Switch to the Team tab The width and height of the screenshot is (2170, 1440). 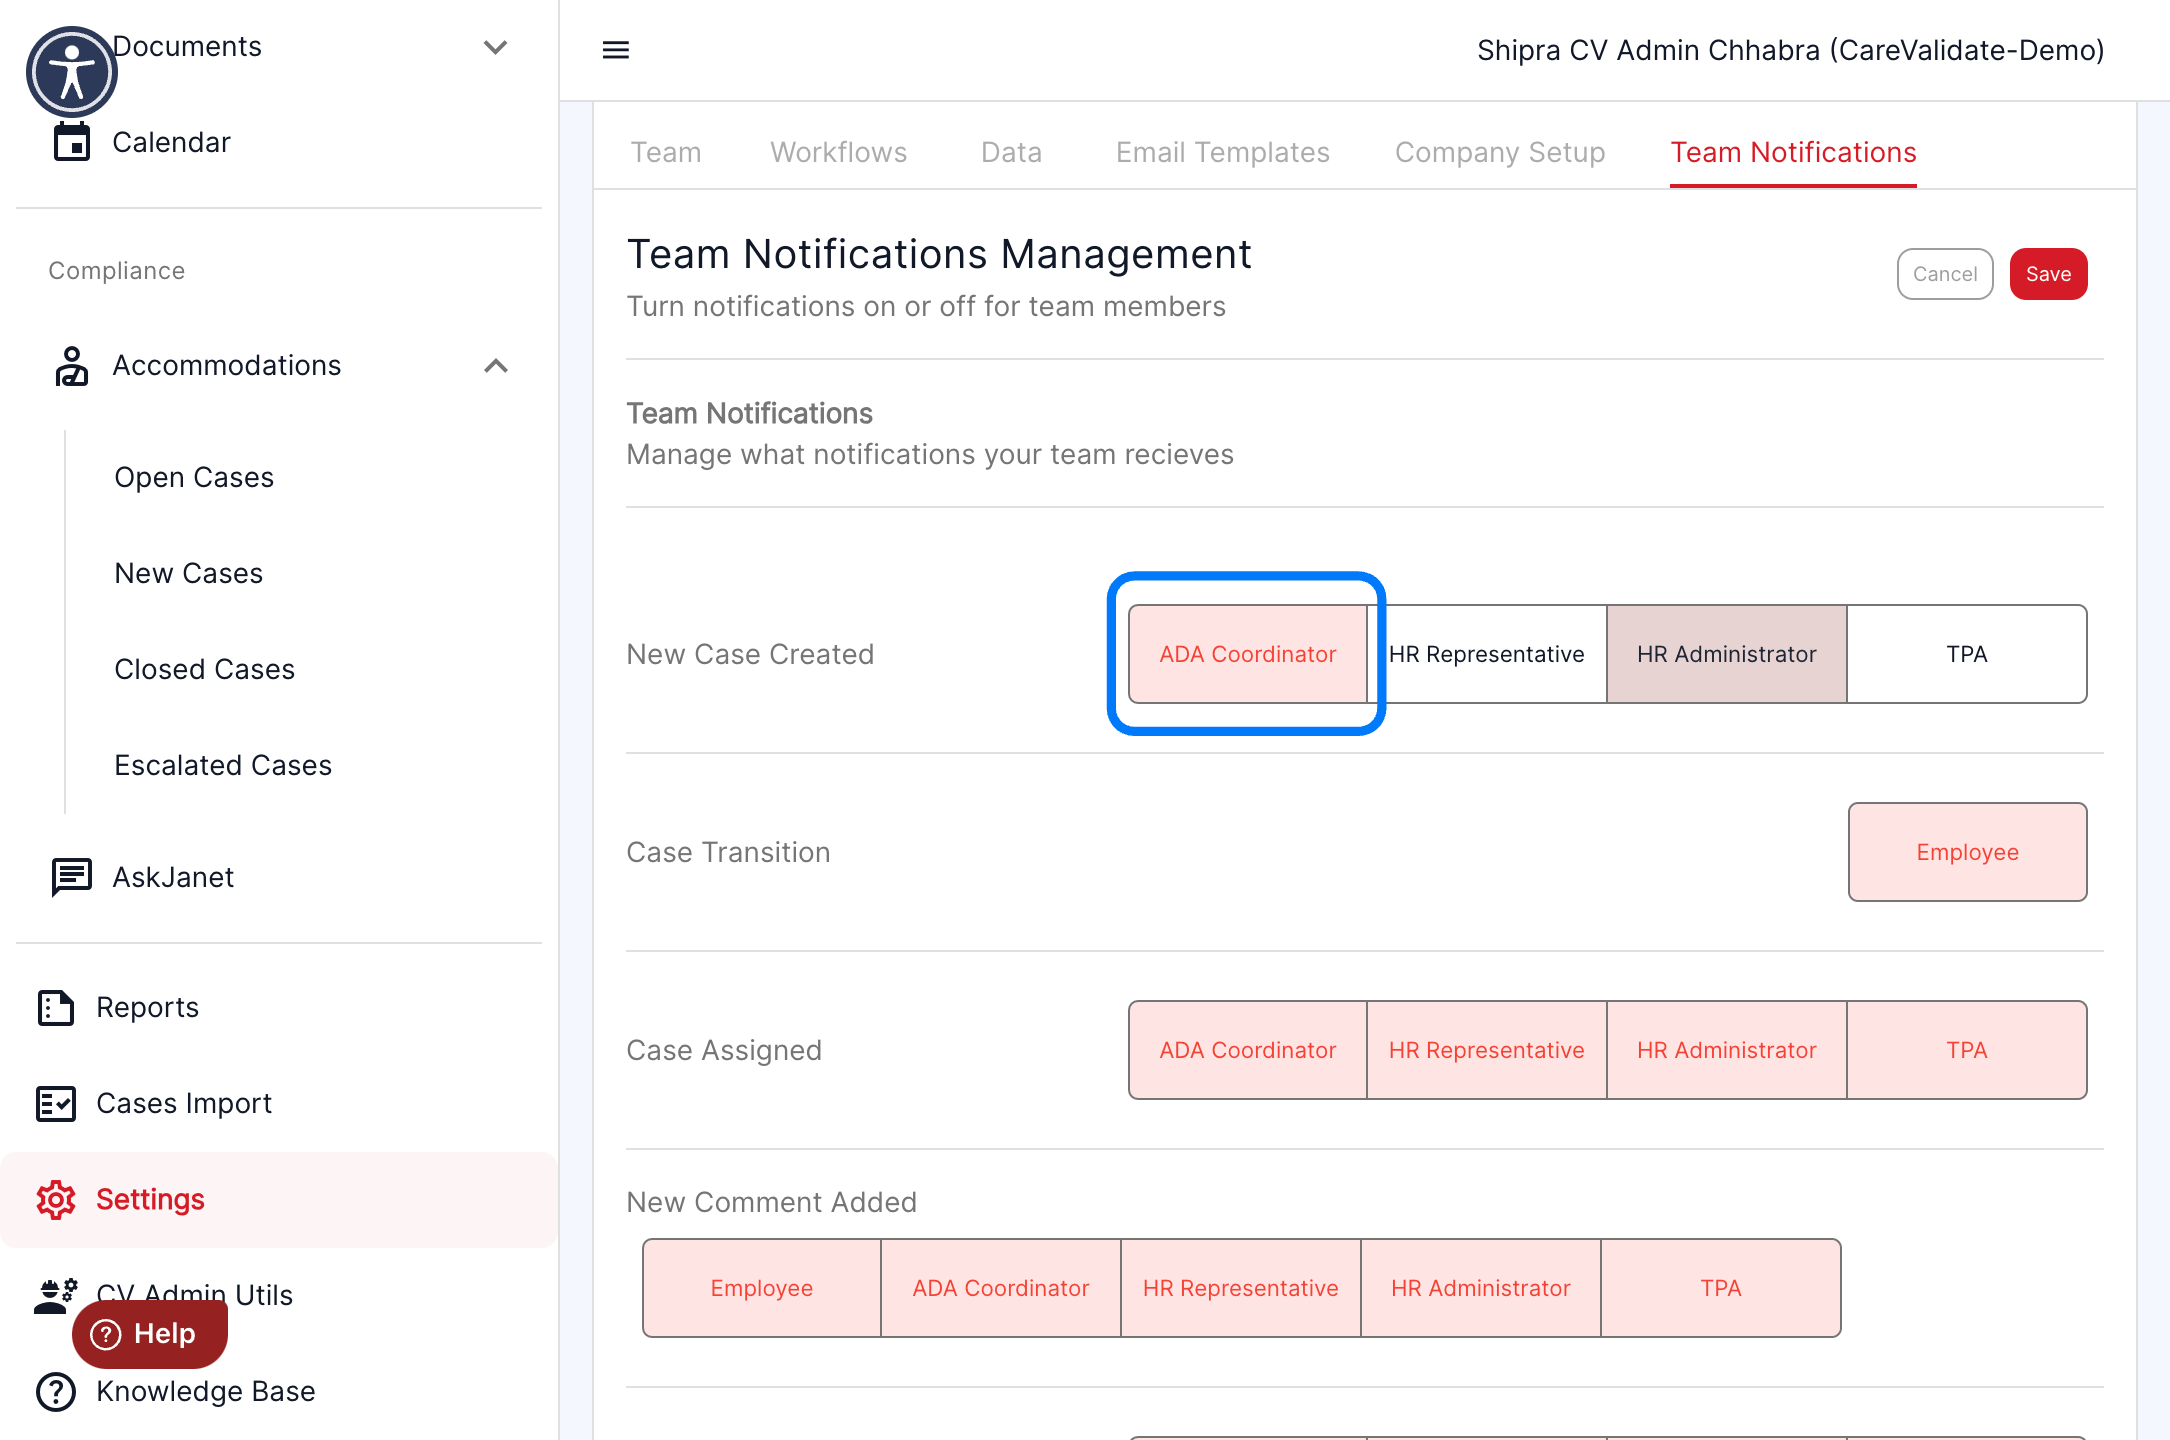click(x=666, y=152)
